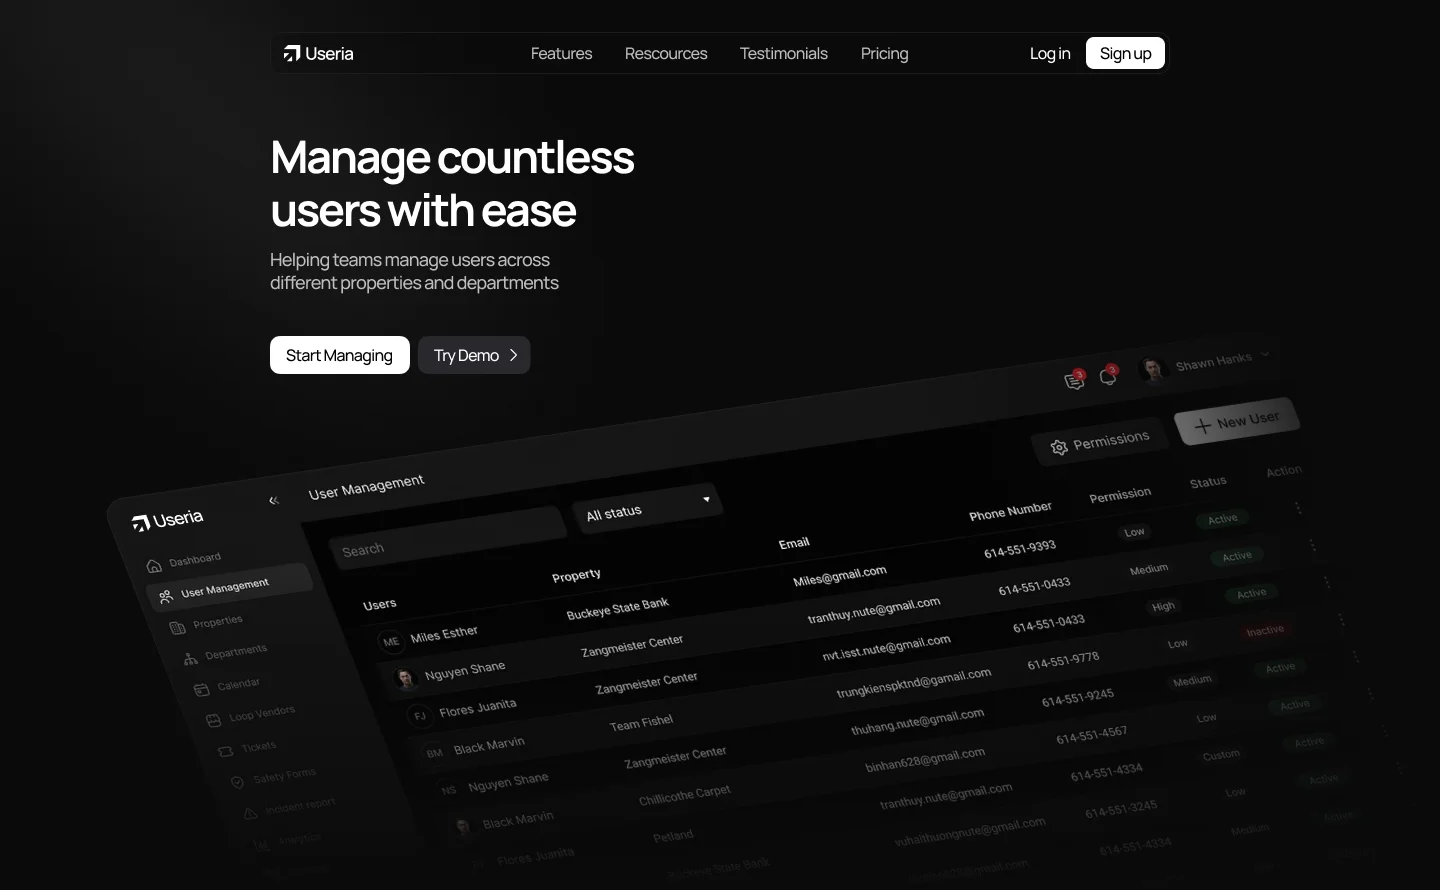Viewport: 1440px width, 890px height.
Task: Click the Petland property cell
Action: 673,836
